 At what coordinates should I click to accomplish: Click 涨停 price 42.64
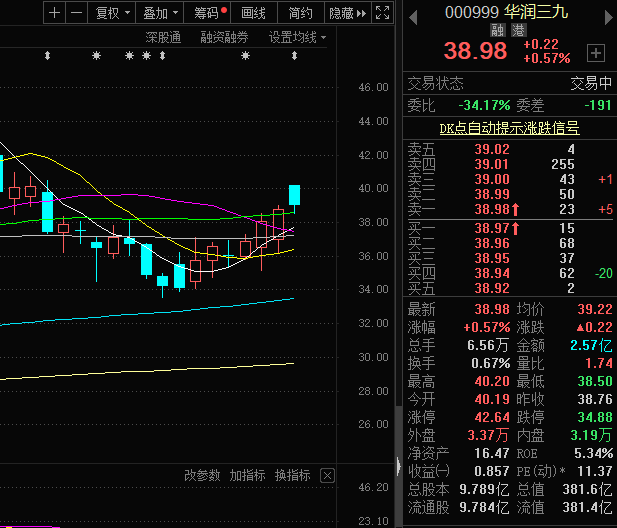[492, 417]
